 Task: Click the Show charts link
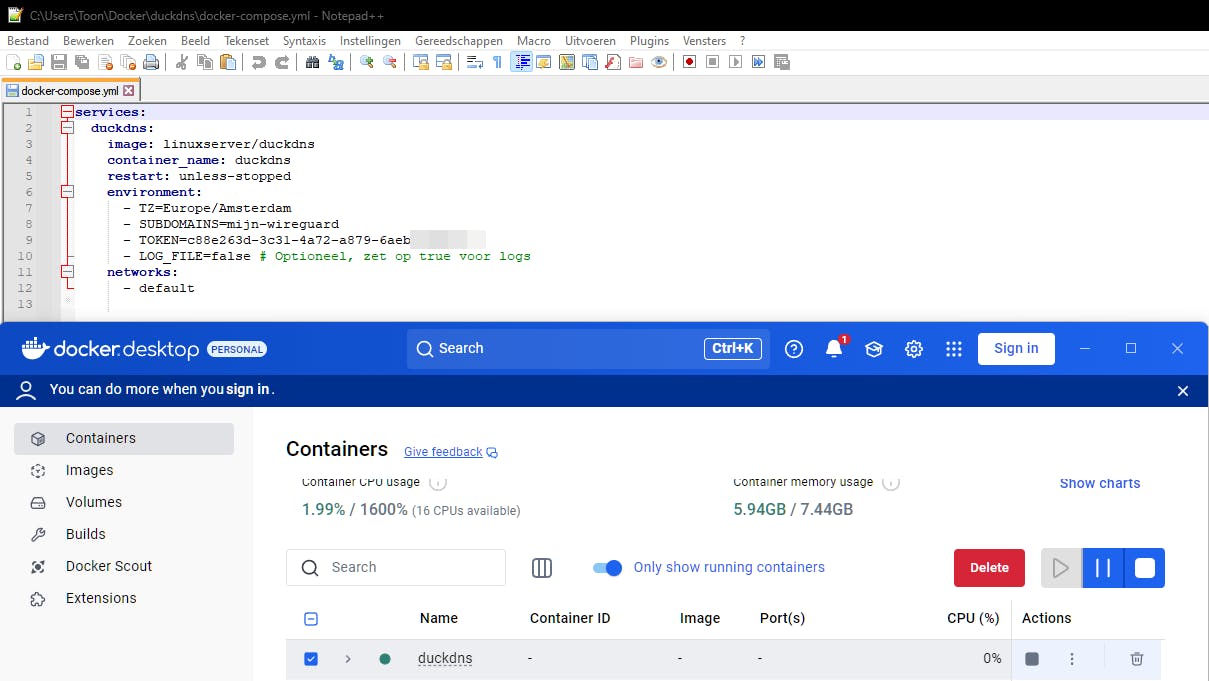point(1100,483)
